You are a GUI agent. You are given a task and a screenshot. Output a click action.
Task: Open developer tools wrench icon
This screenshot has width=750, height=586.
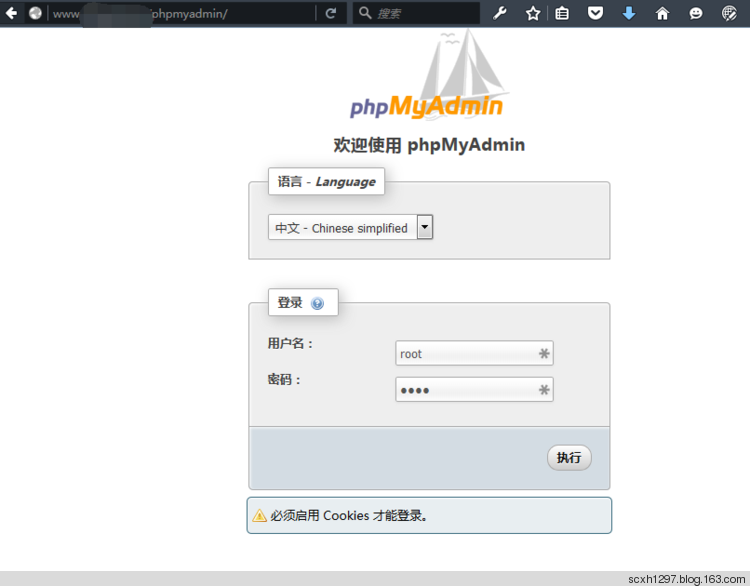tap(500, 13)
